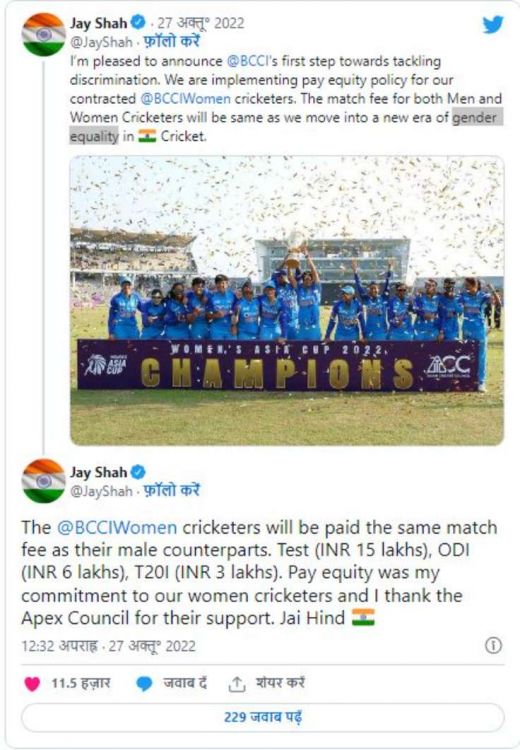Image resolution: width=520 pixels, height=750 pixels.
Task: Click the 229 जवाब पढ़ें button
Action: click(x=263, y=717)
